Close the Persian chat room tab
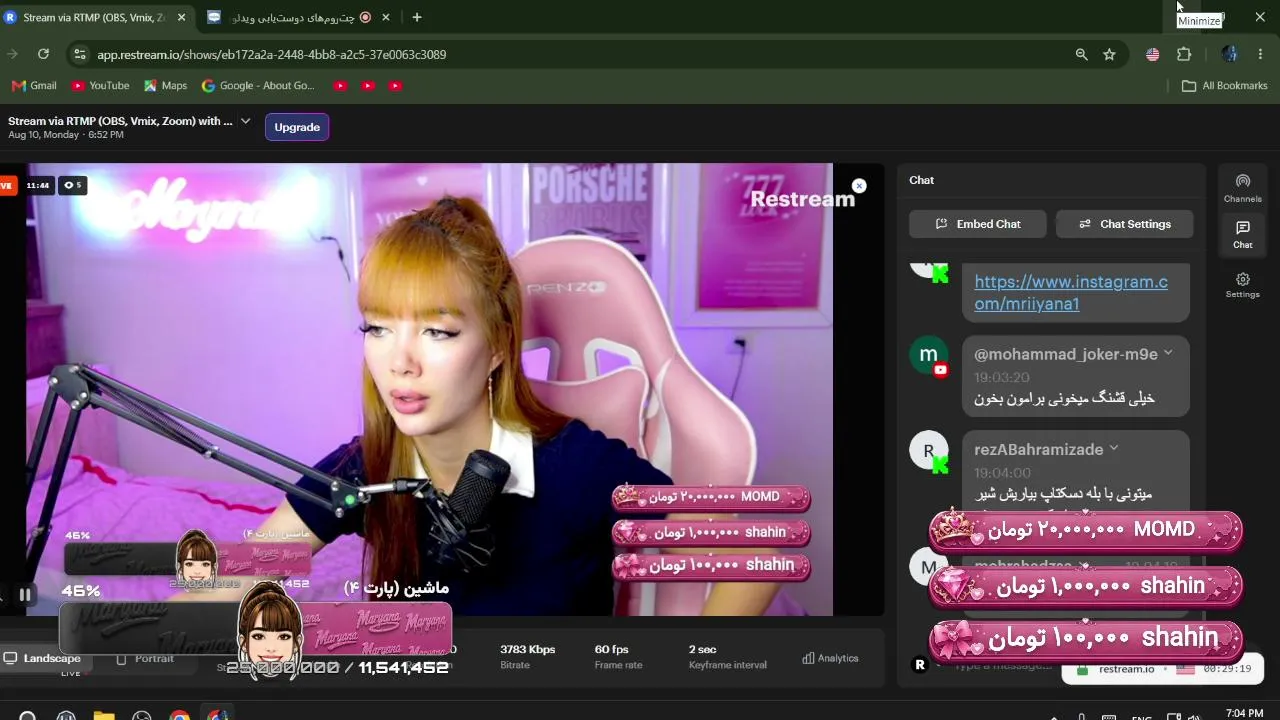Viewport: 1280px width, 720px height. click(385, 17)
